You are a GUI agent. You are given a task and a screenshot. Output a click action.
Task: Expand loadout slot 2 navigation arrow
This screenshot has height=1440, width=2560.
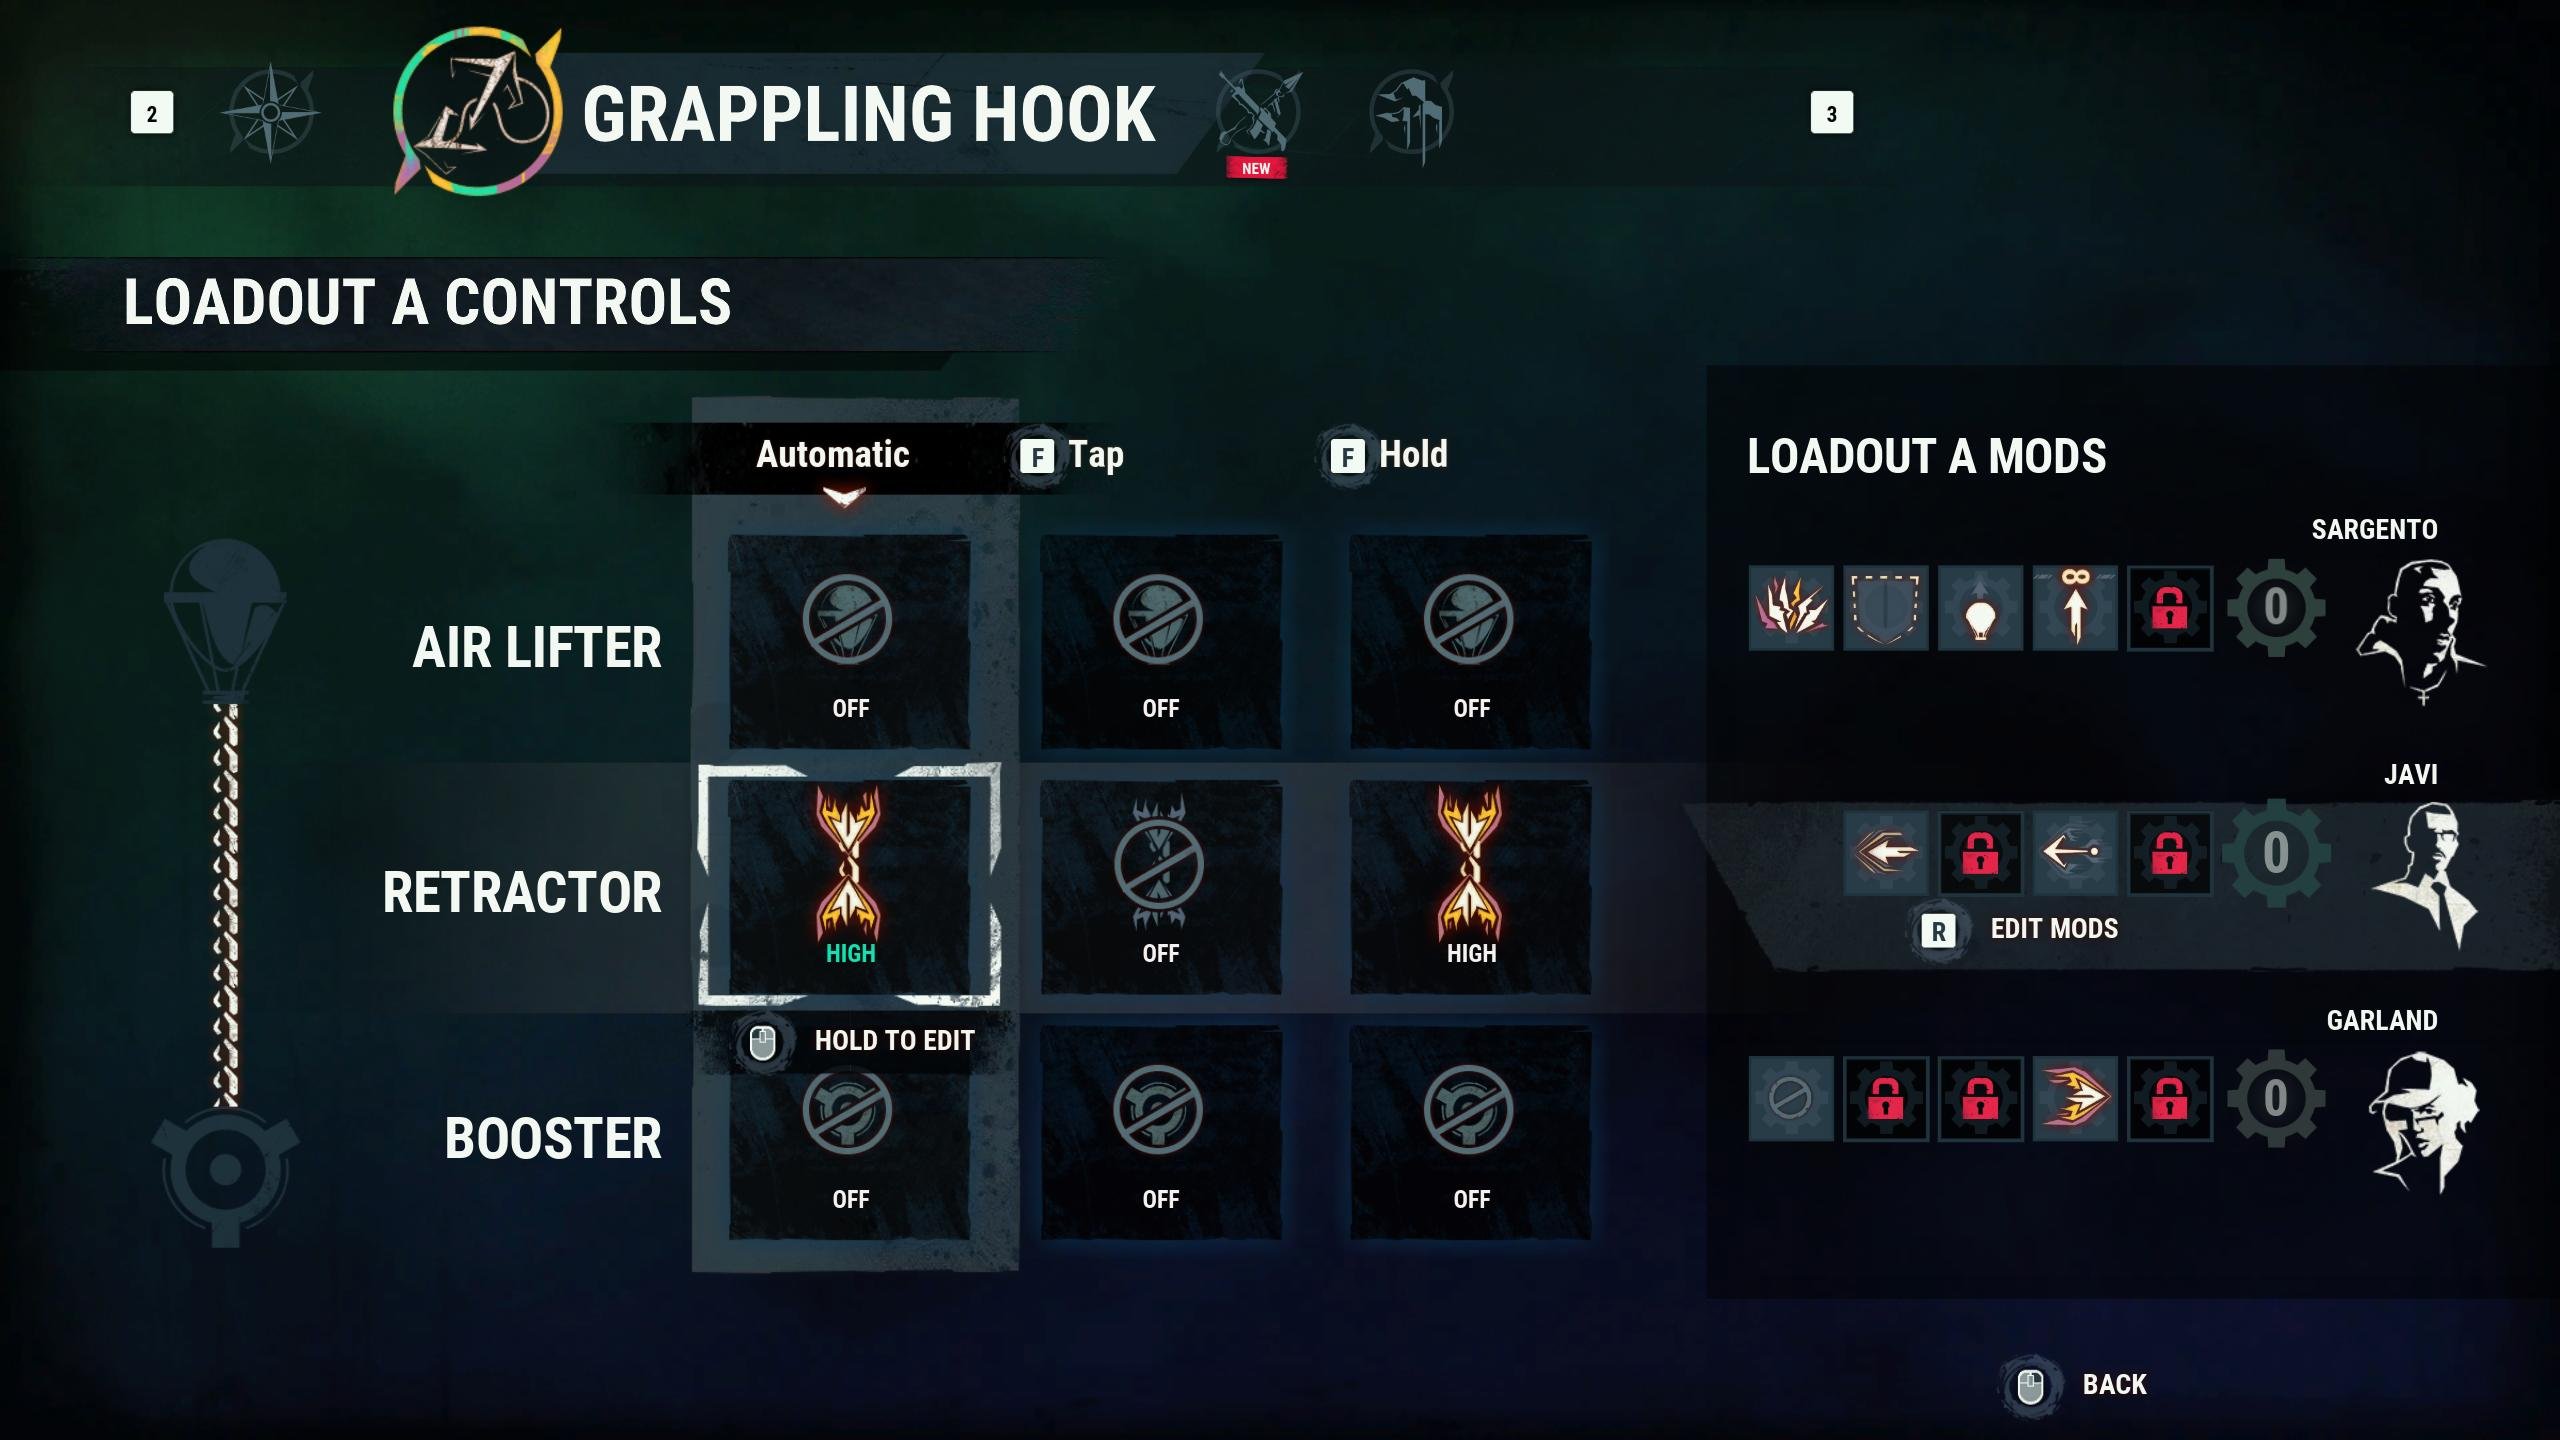point(151,113)
